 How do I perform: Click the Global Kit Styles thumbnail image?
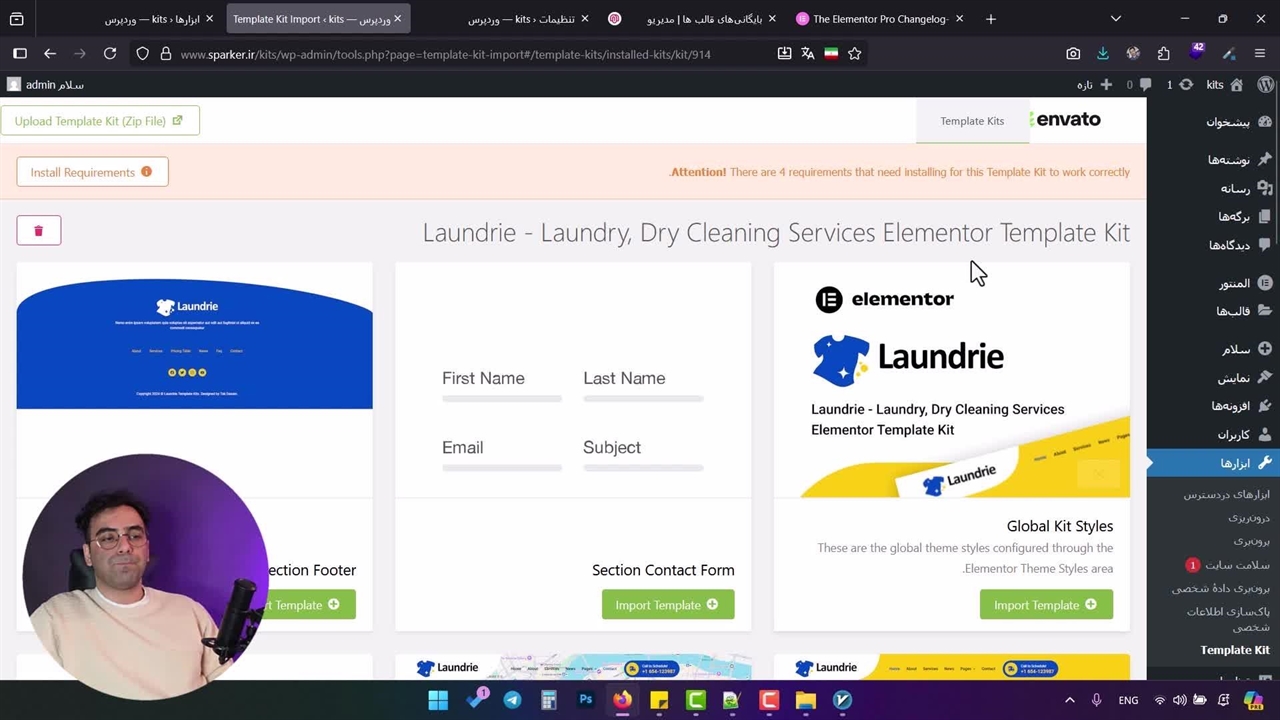coord(951,380)
